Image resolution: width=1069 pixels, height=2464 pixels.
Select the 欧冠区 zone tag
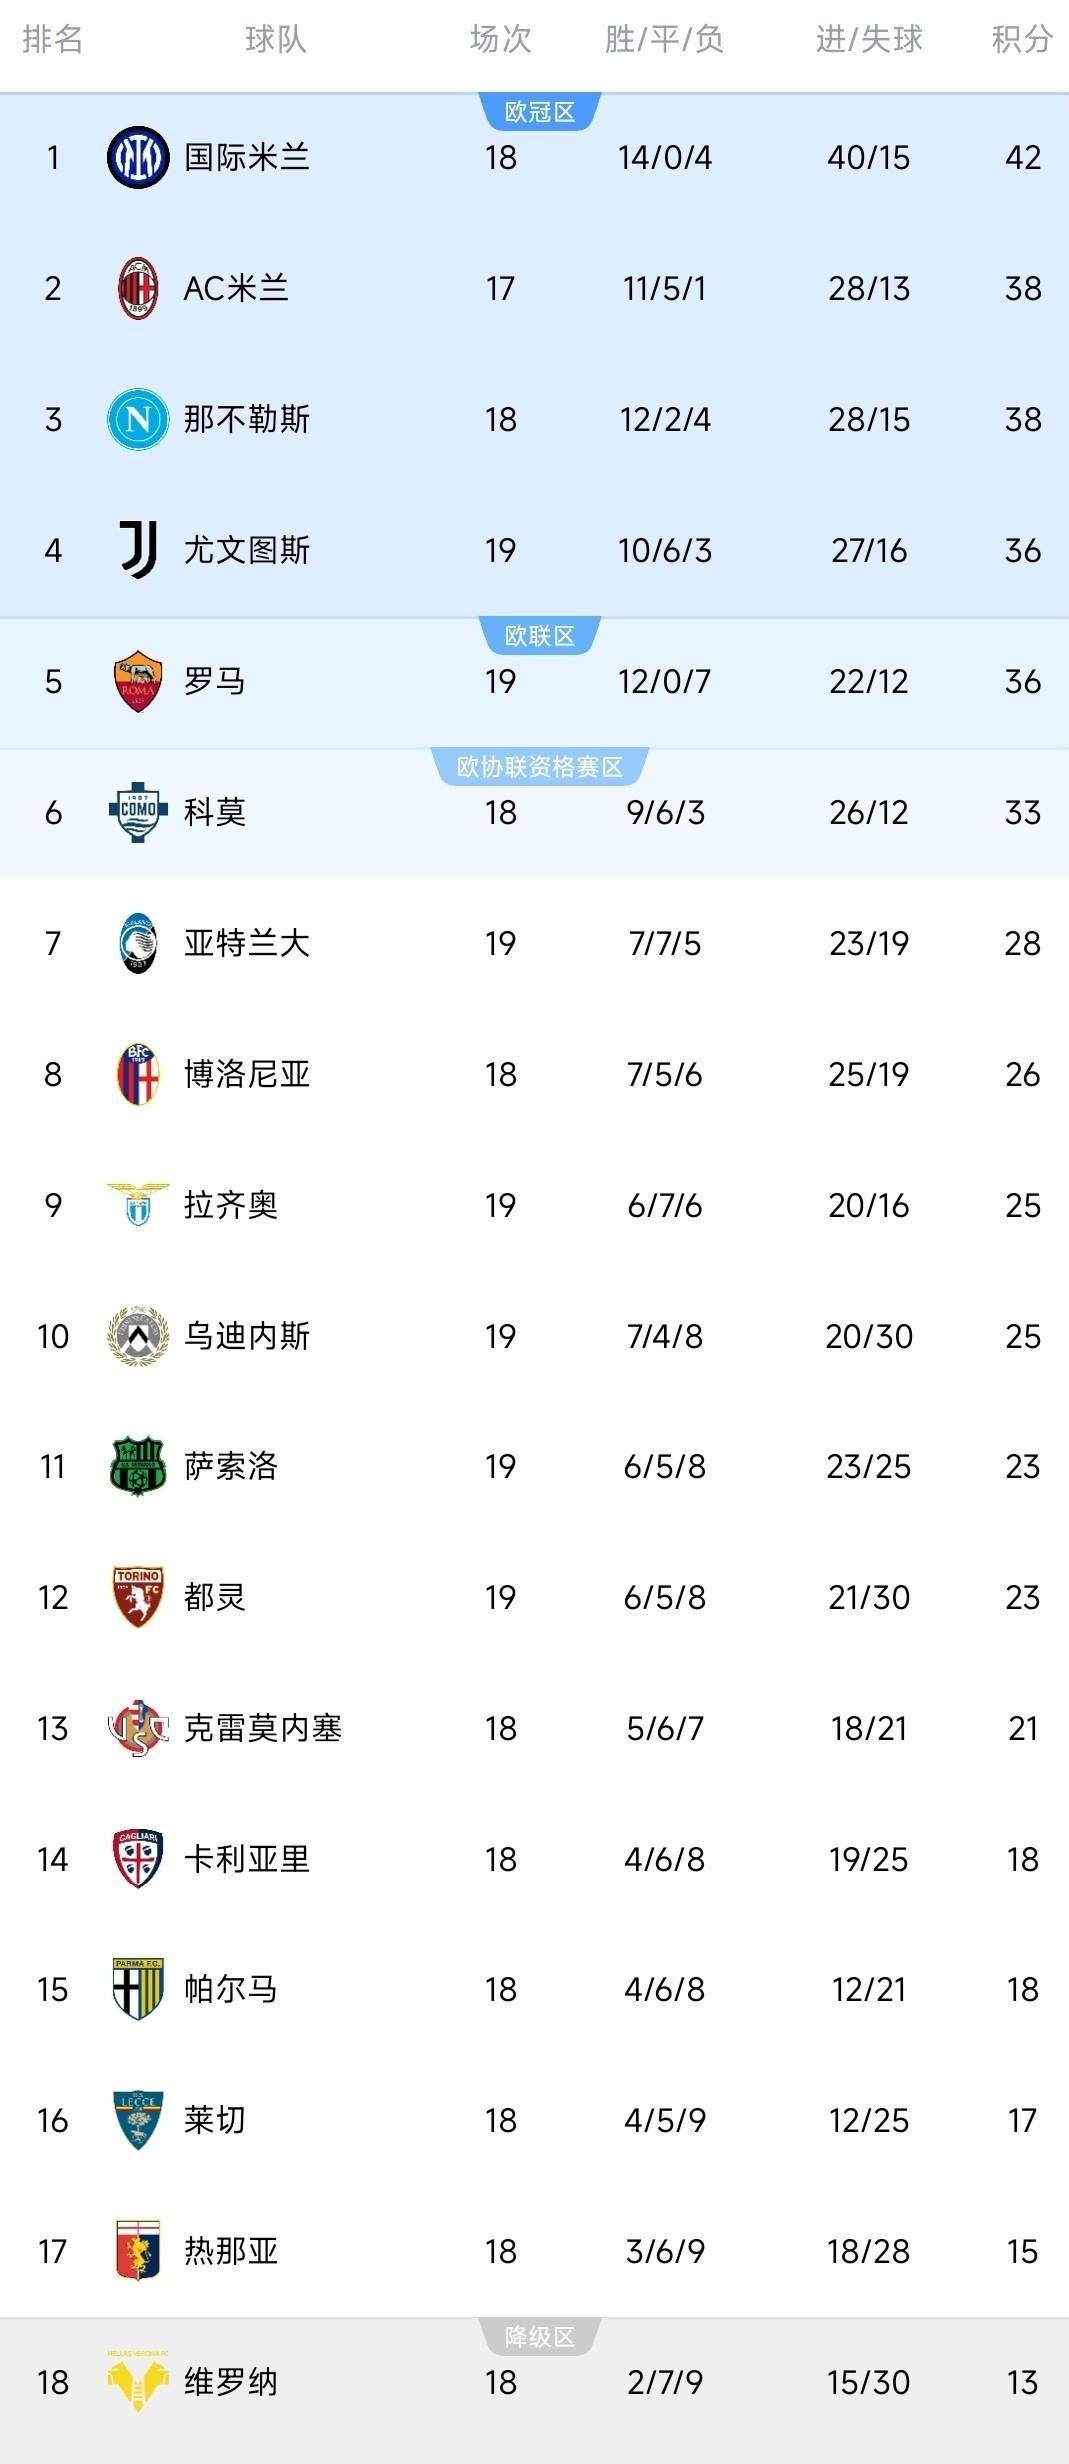pos(540,112)
